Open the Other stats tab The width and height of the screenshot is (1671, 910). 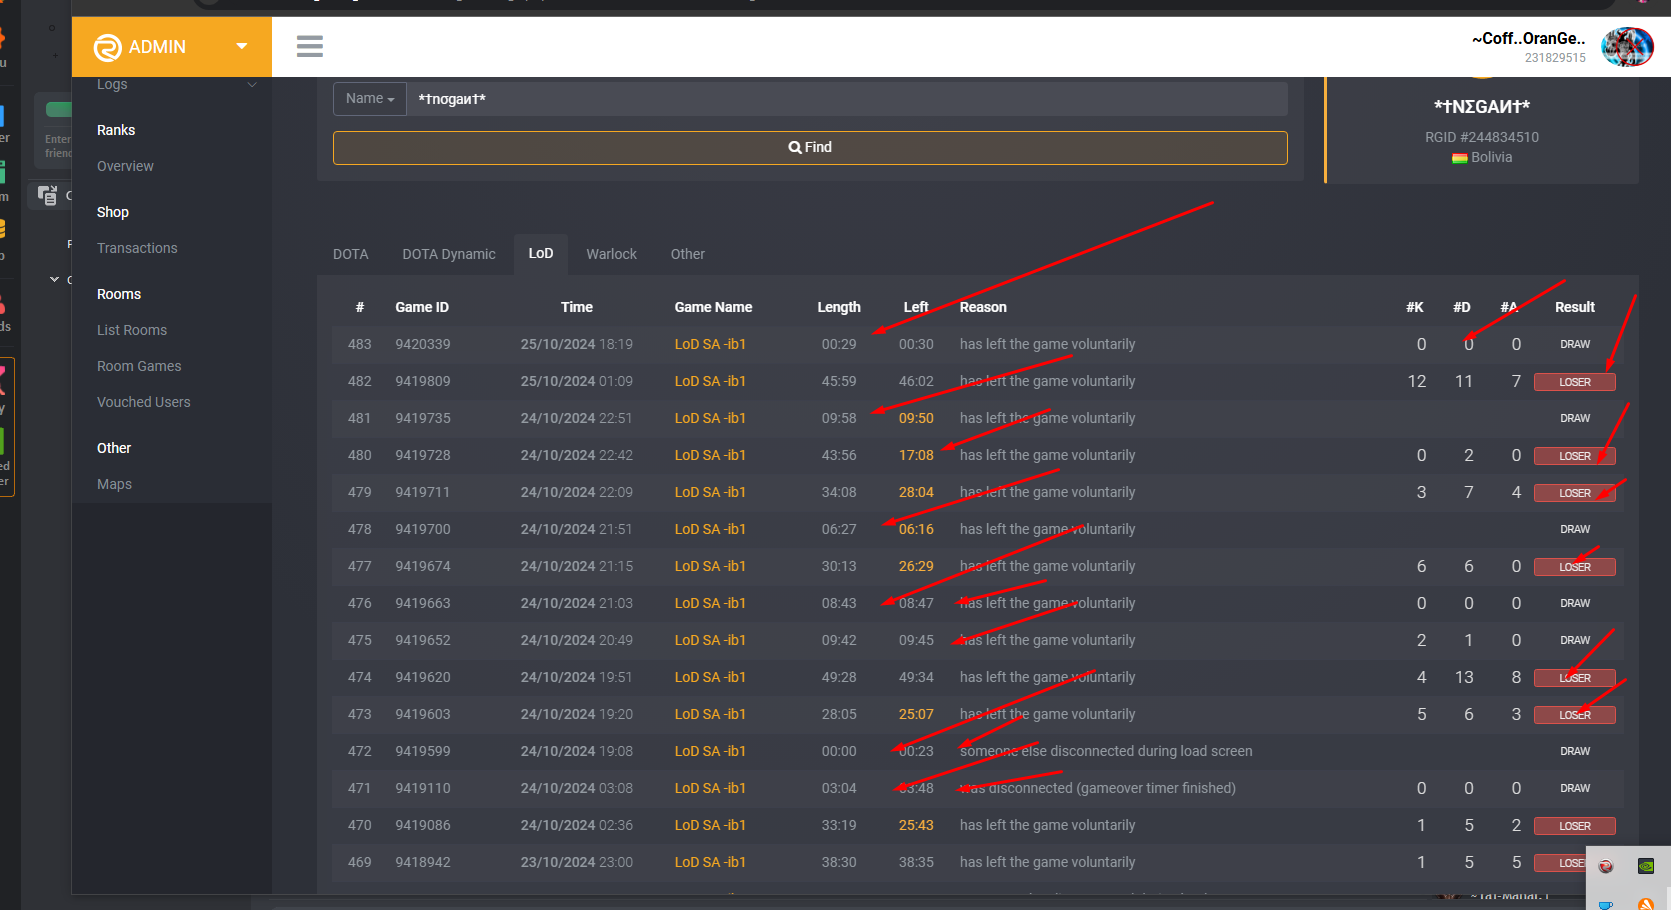688,254
